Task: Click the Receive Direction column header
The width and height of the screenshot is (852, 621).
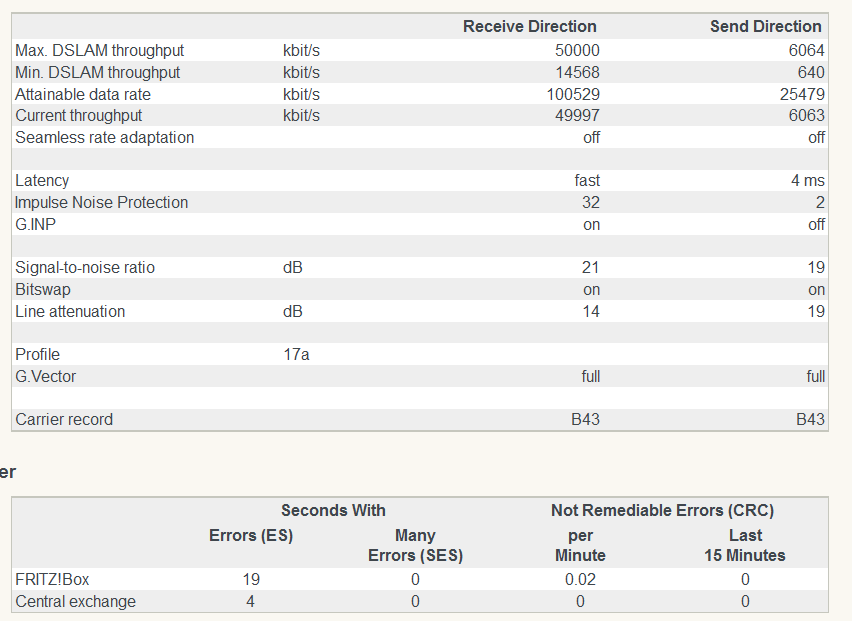Action: click(x=529, y=27)
